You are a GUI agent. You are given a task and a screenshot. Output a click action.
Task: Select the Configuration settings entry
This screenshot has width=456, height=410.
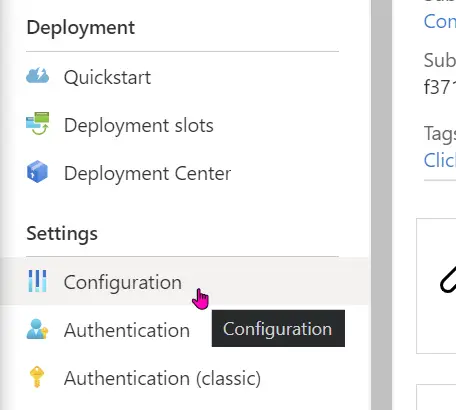pos(185,281)
